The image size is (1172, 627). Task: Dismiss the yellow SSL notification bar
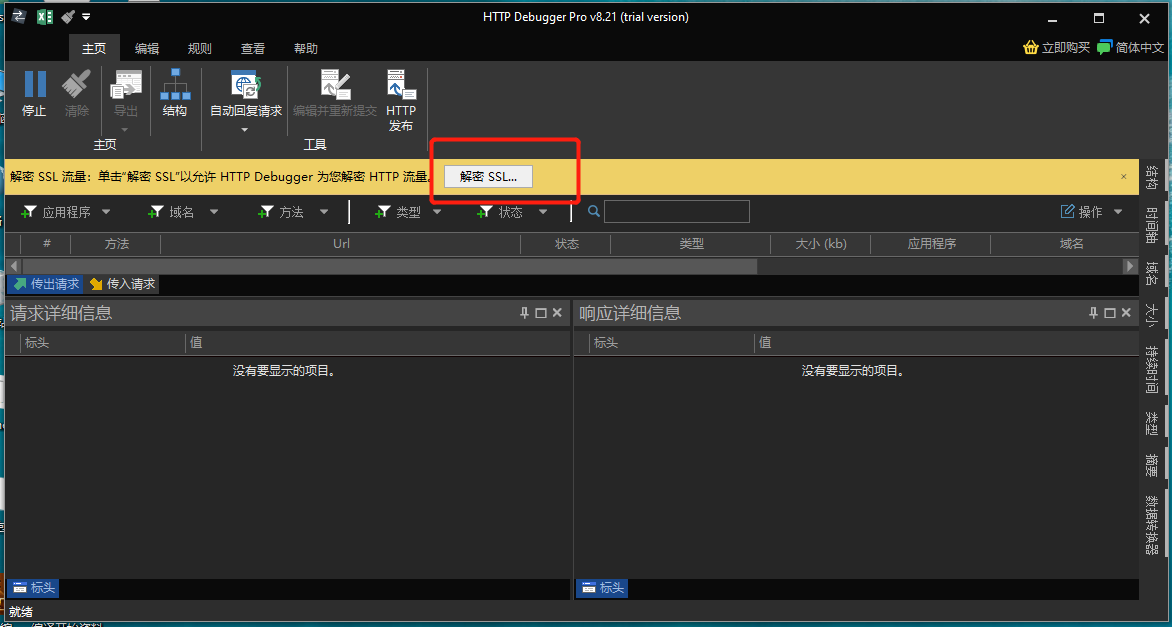(1123, 177)
